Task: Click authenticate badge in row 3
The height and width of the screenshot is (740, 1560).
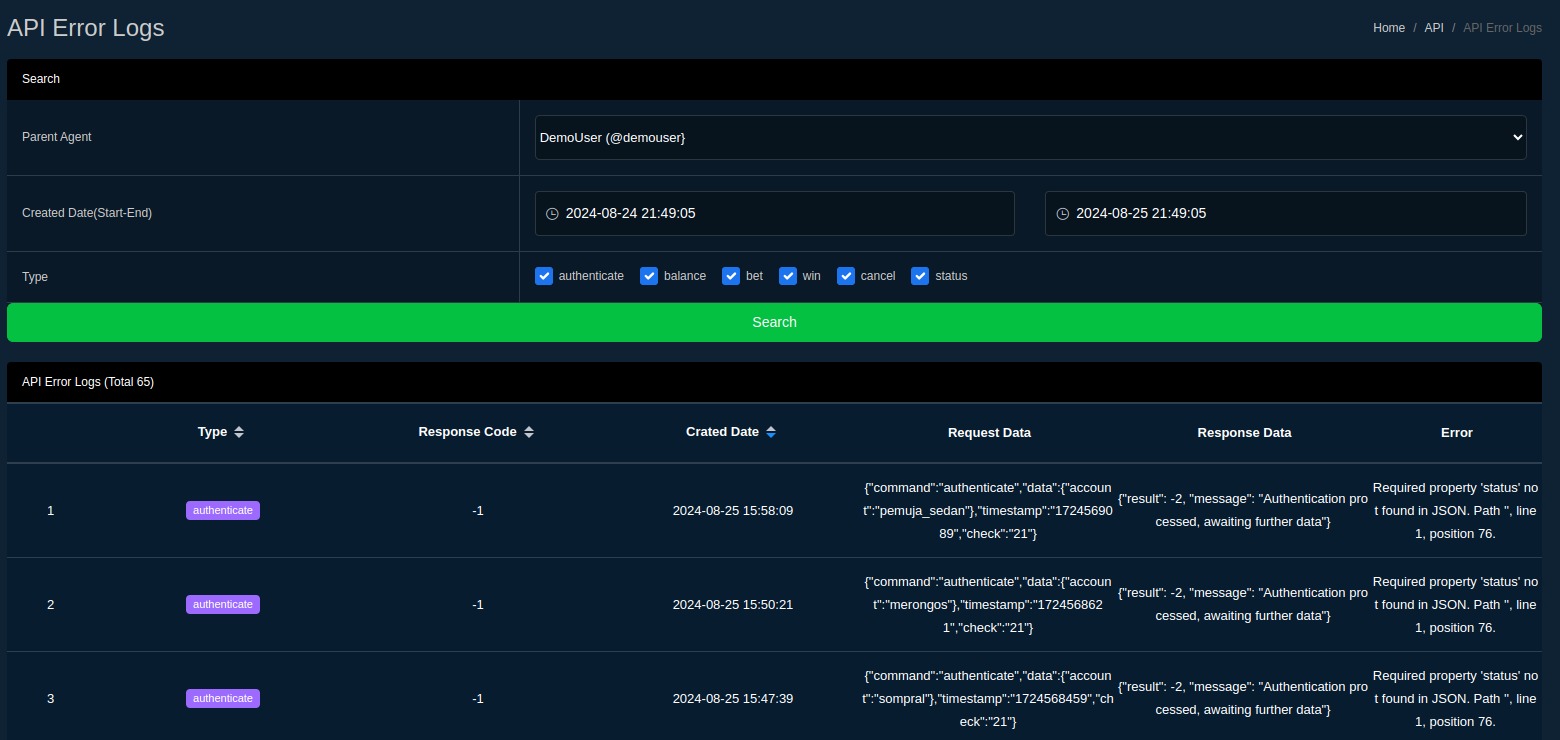Action: click(223, 698)
